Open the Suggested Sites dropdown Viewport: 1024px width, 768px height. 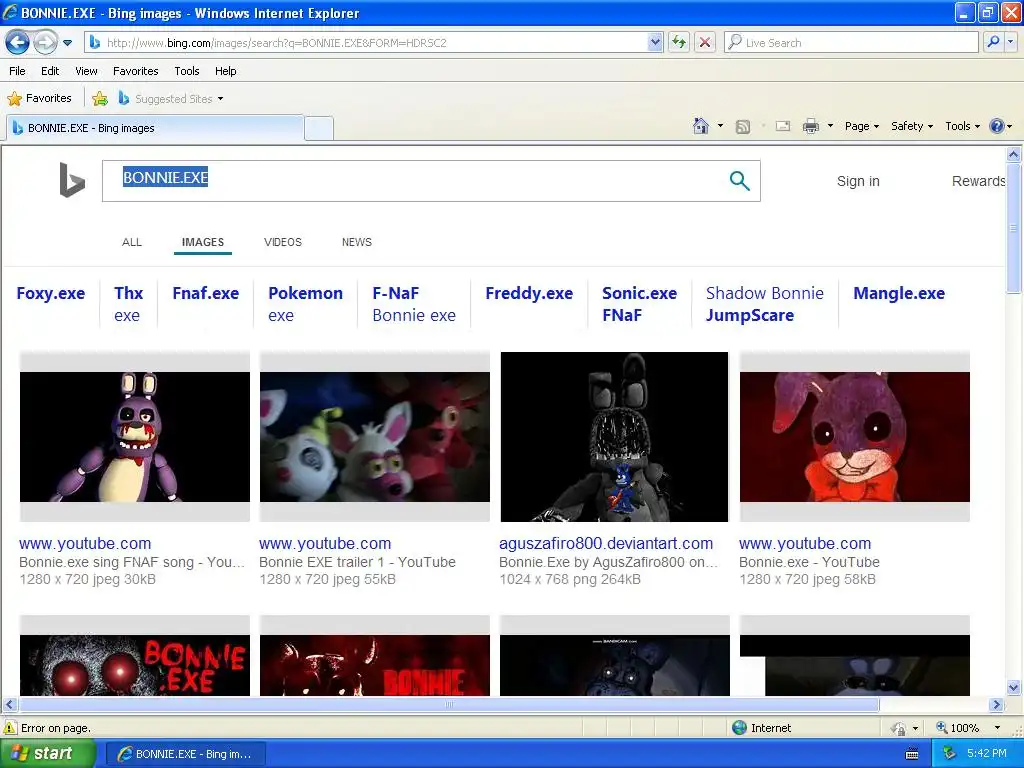[x=171, y=99]
